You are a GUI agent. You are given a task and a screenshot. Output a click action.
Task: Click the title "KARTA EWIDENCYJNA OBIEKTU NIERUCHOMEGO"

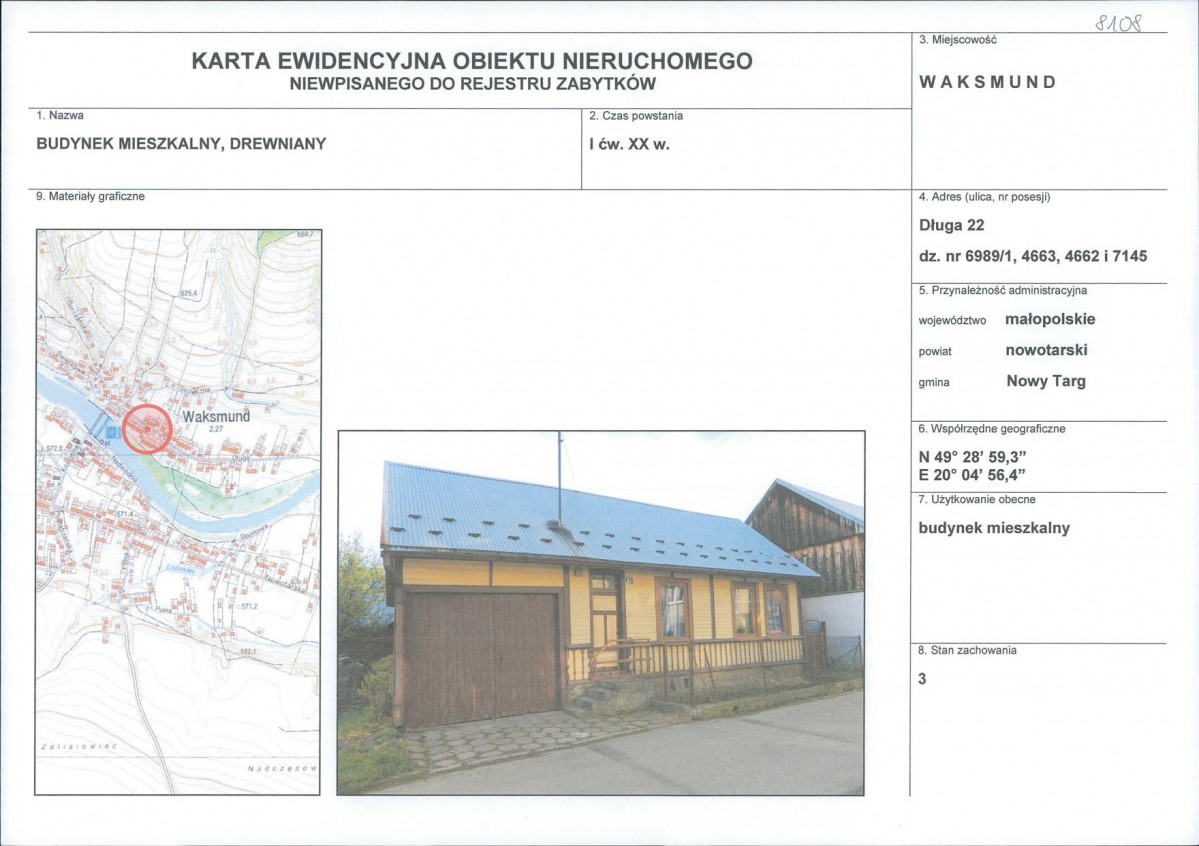point(472,61)
